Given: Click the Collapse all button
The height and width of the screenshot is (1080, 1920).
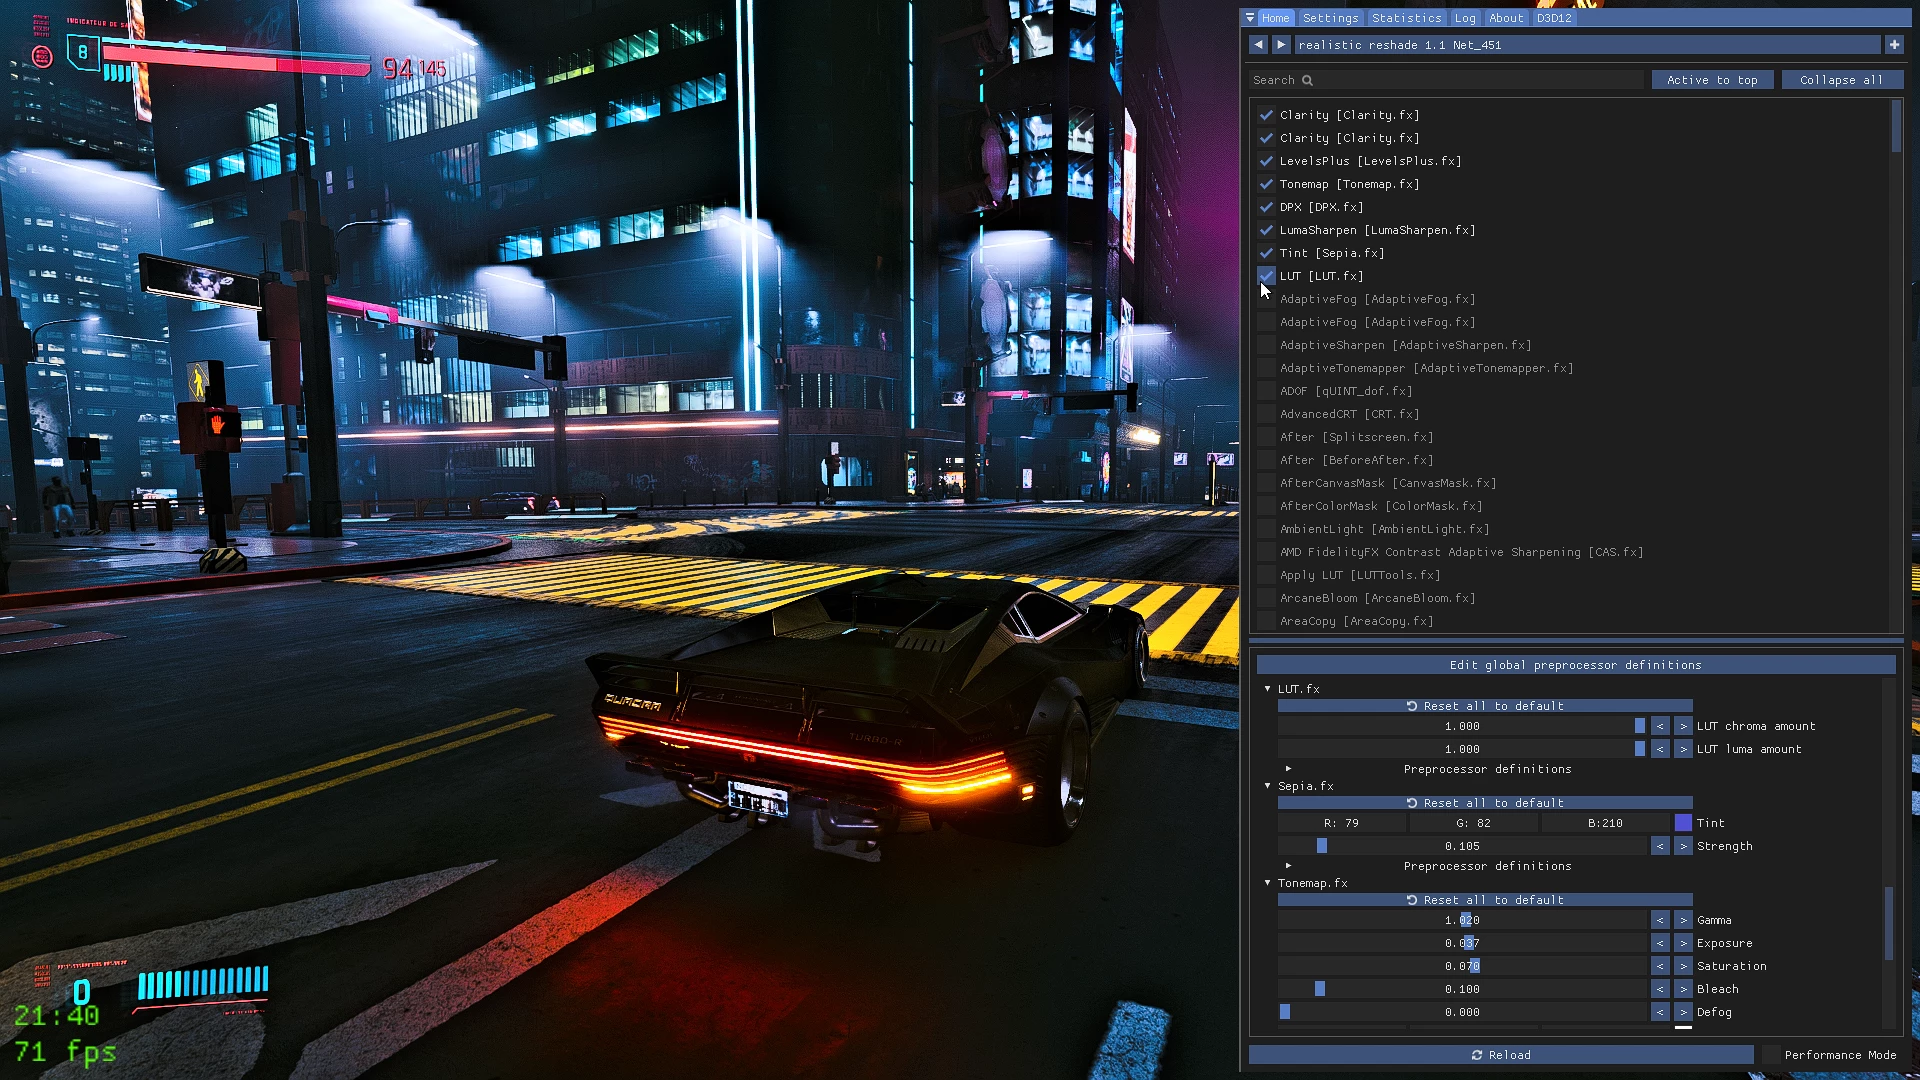Looking at the screenshot, I should pos(1841,80).
